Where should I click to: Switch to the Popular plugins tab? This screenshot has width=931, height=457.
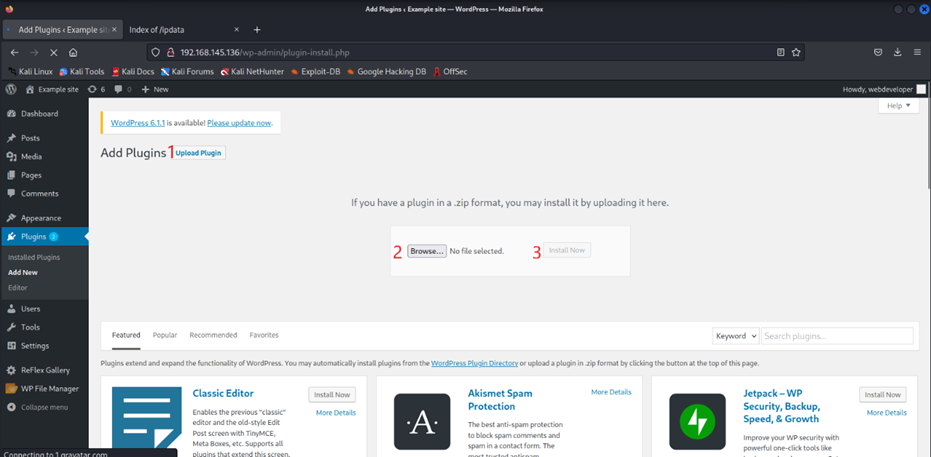pyautogui.click(x=165, y=335)
